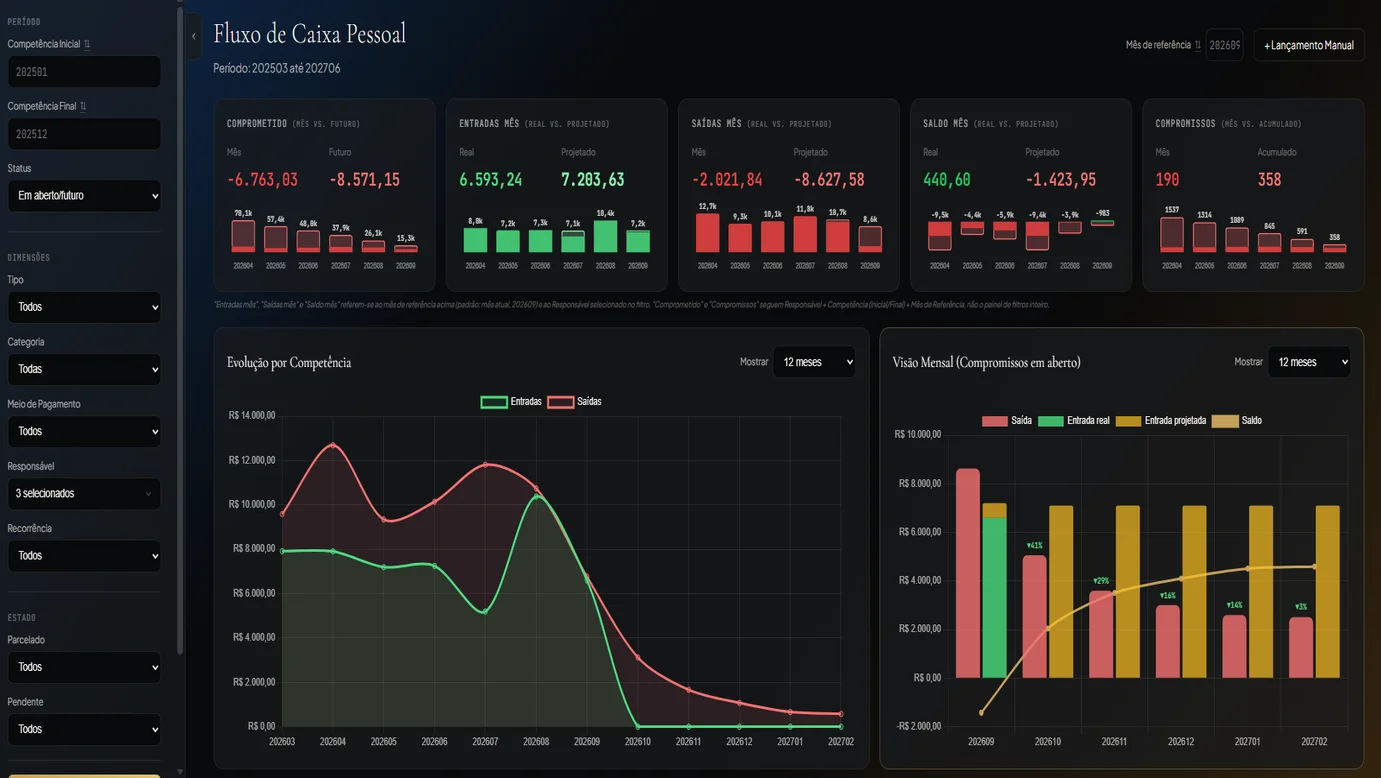1381x778 pixels.
Task: Collapse the sidebar with the chevron arrow
Action: tap(193, 36)
